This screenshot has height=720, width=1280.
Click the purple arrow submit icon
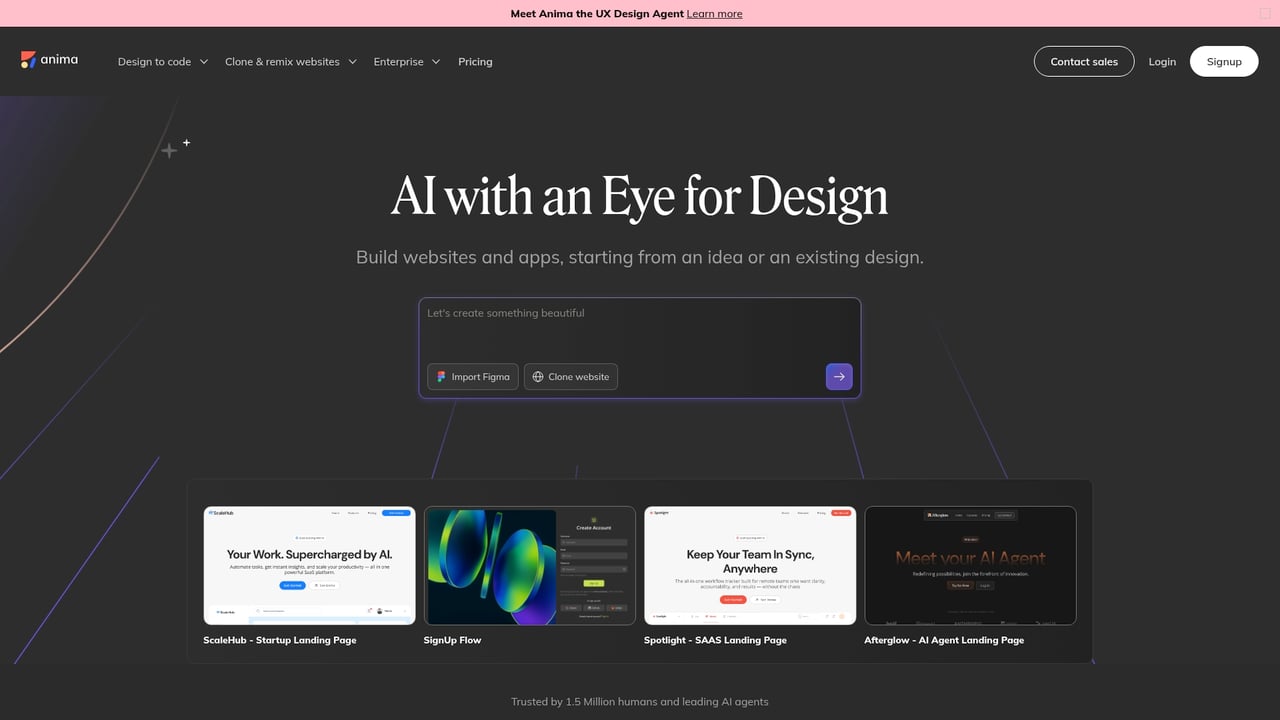tap(838, 376)
